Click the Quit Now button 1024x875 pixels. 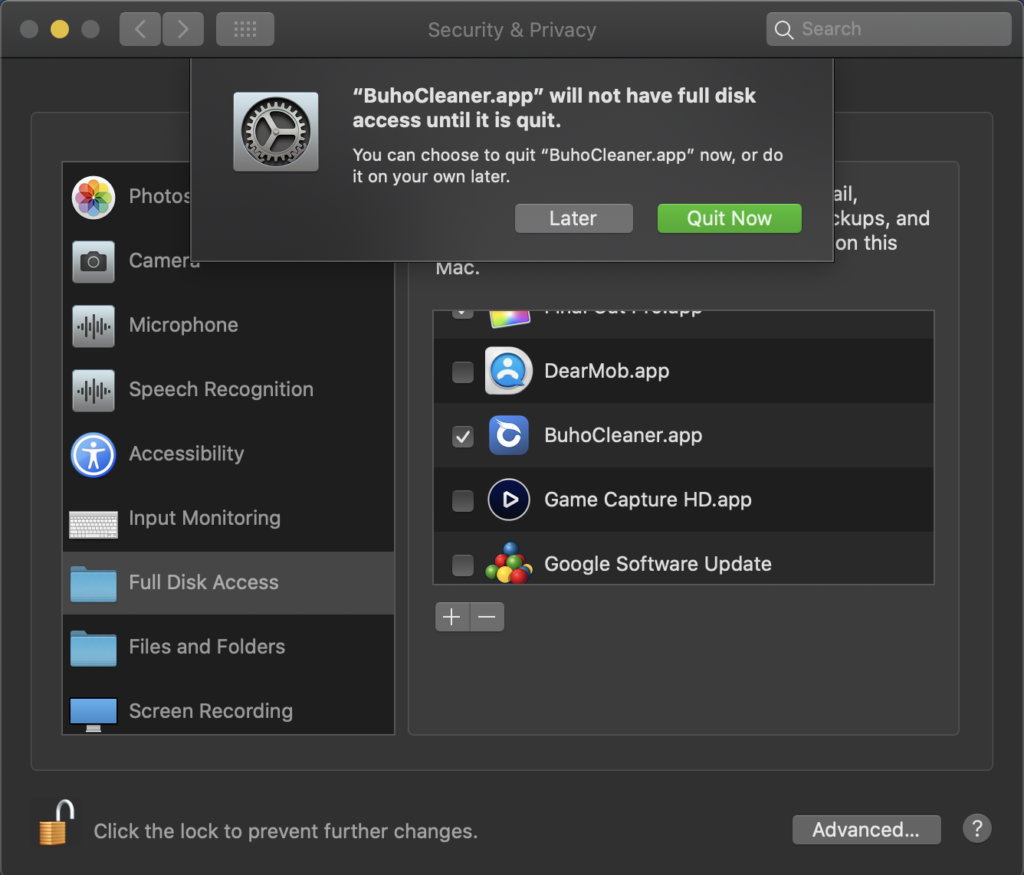click(x=729, y=218)
